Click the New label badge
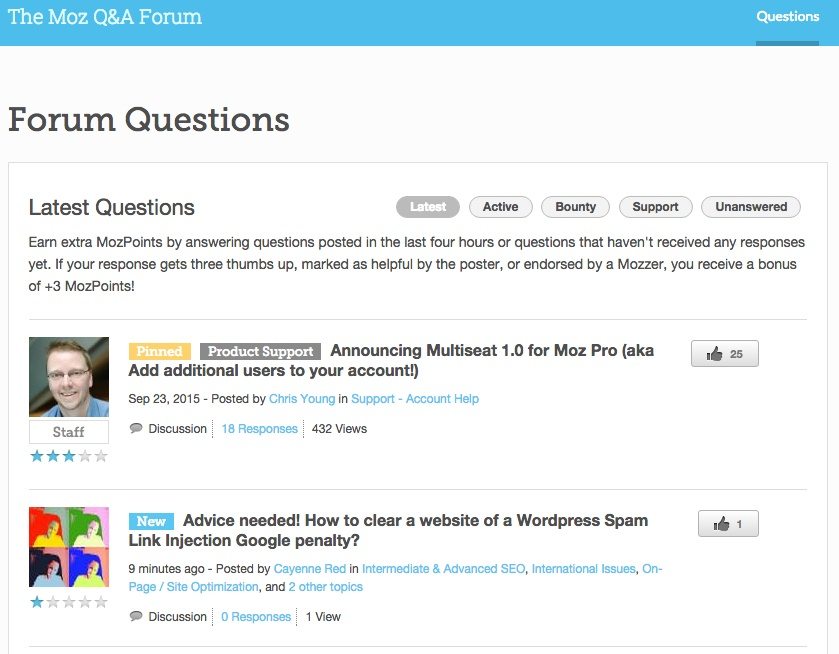Viewport: 839px width, 654px height. pyautogui.click(x=151, y=521)
